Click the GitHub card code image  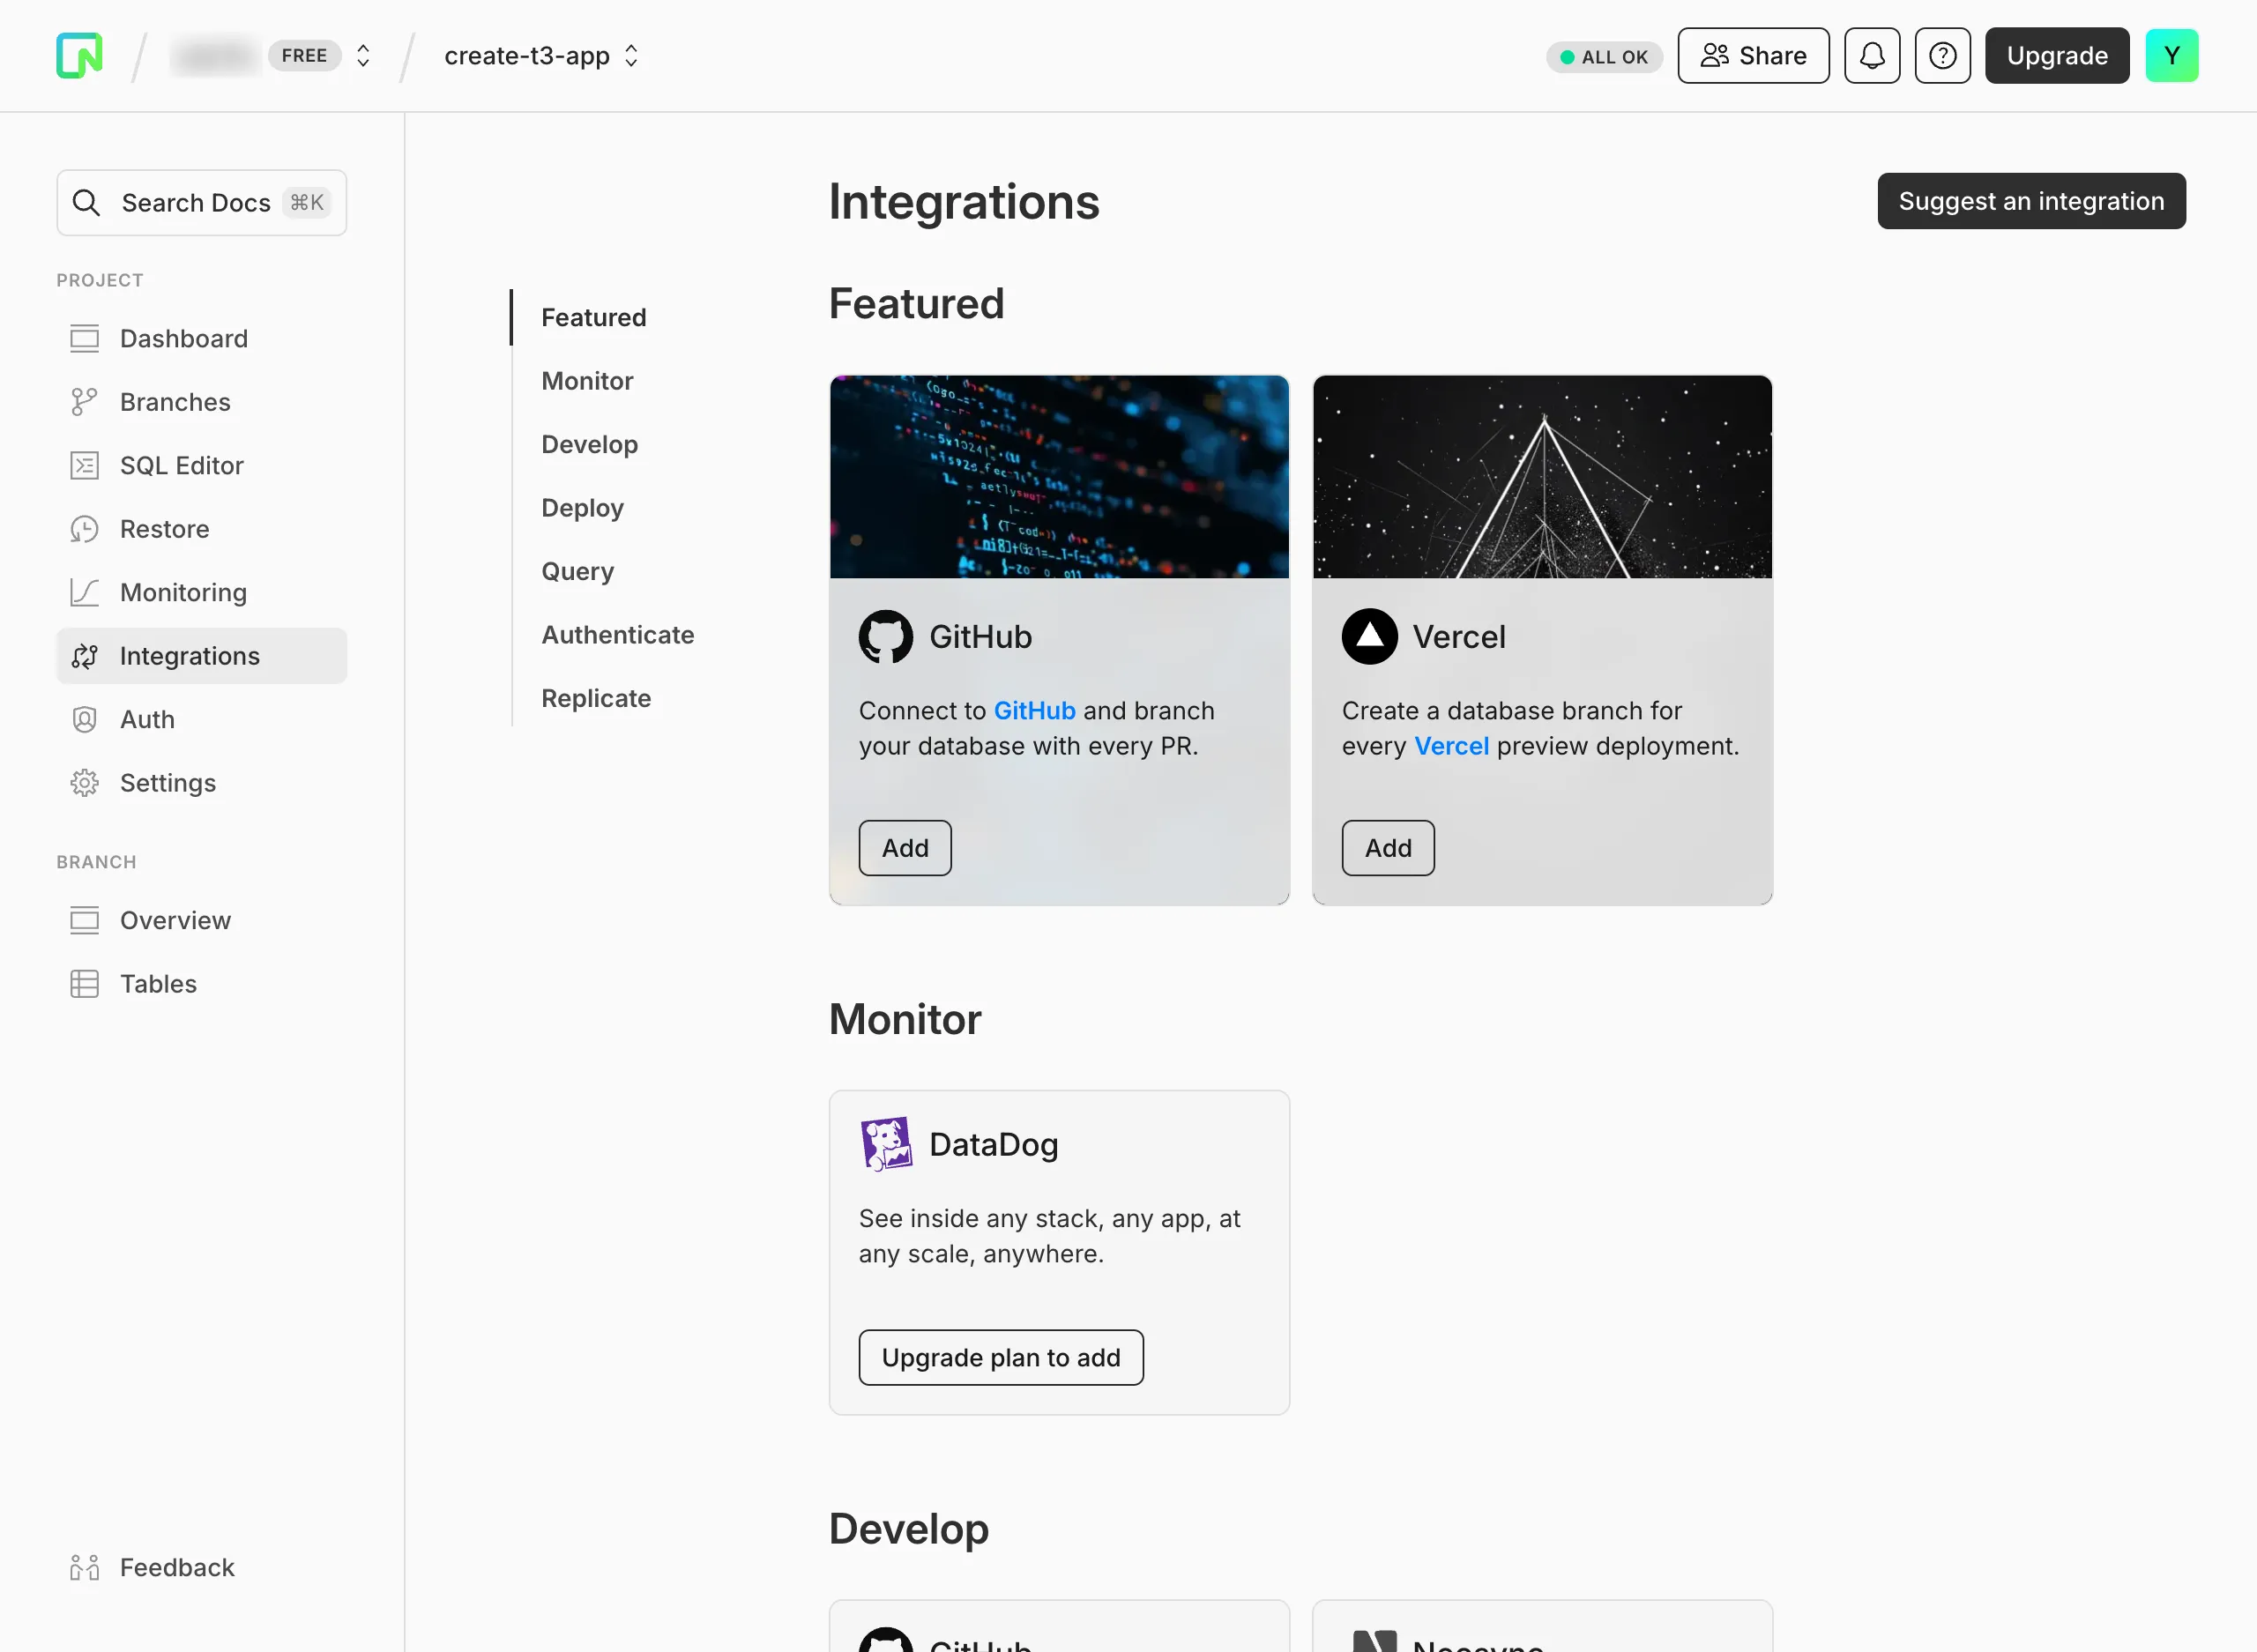point(1059,477)
